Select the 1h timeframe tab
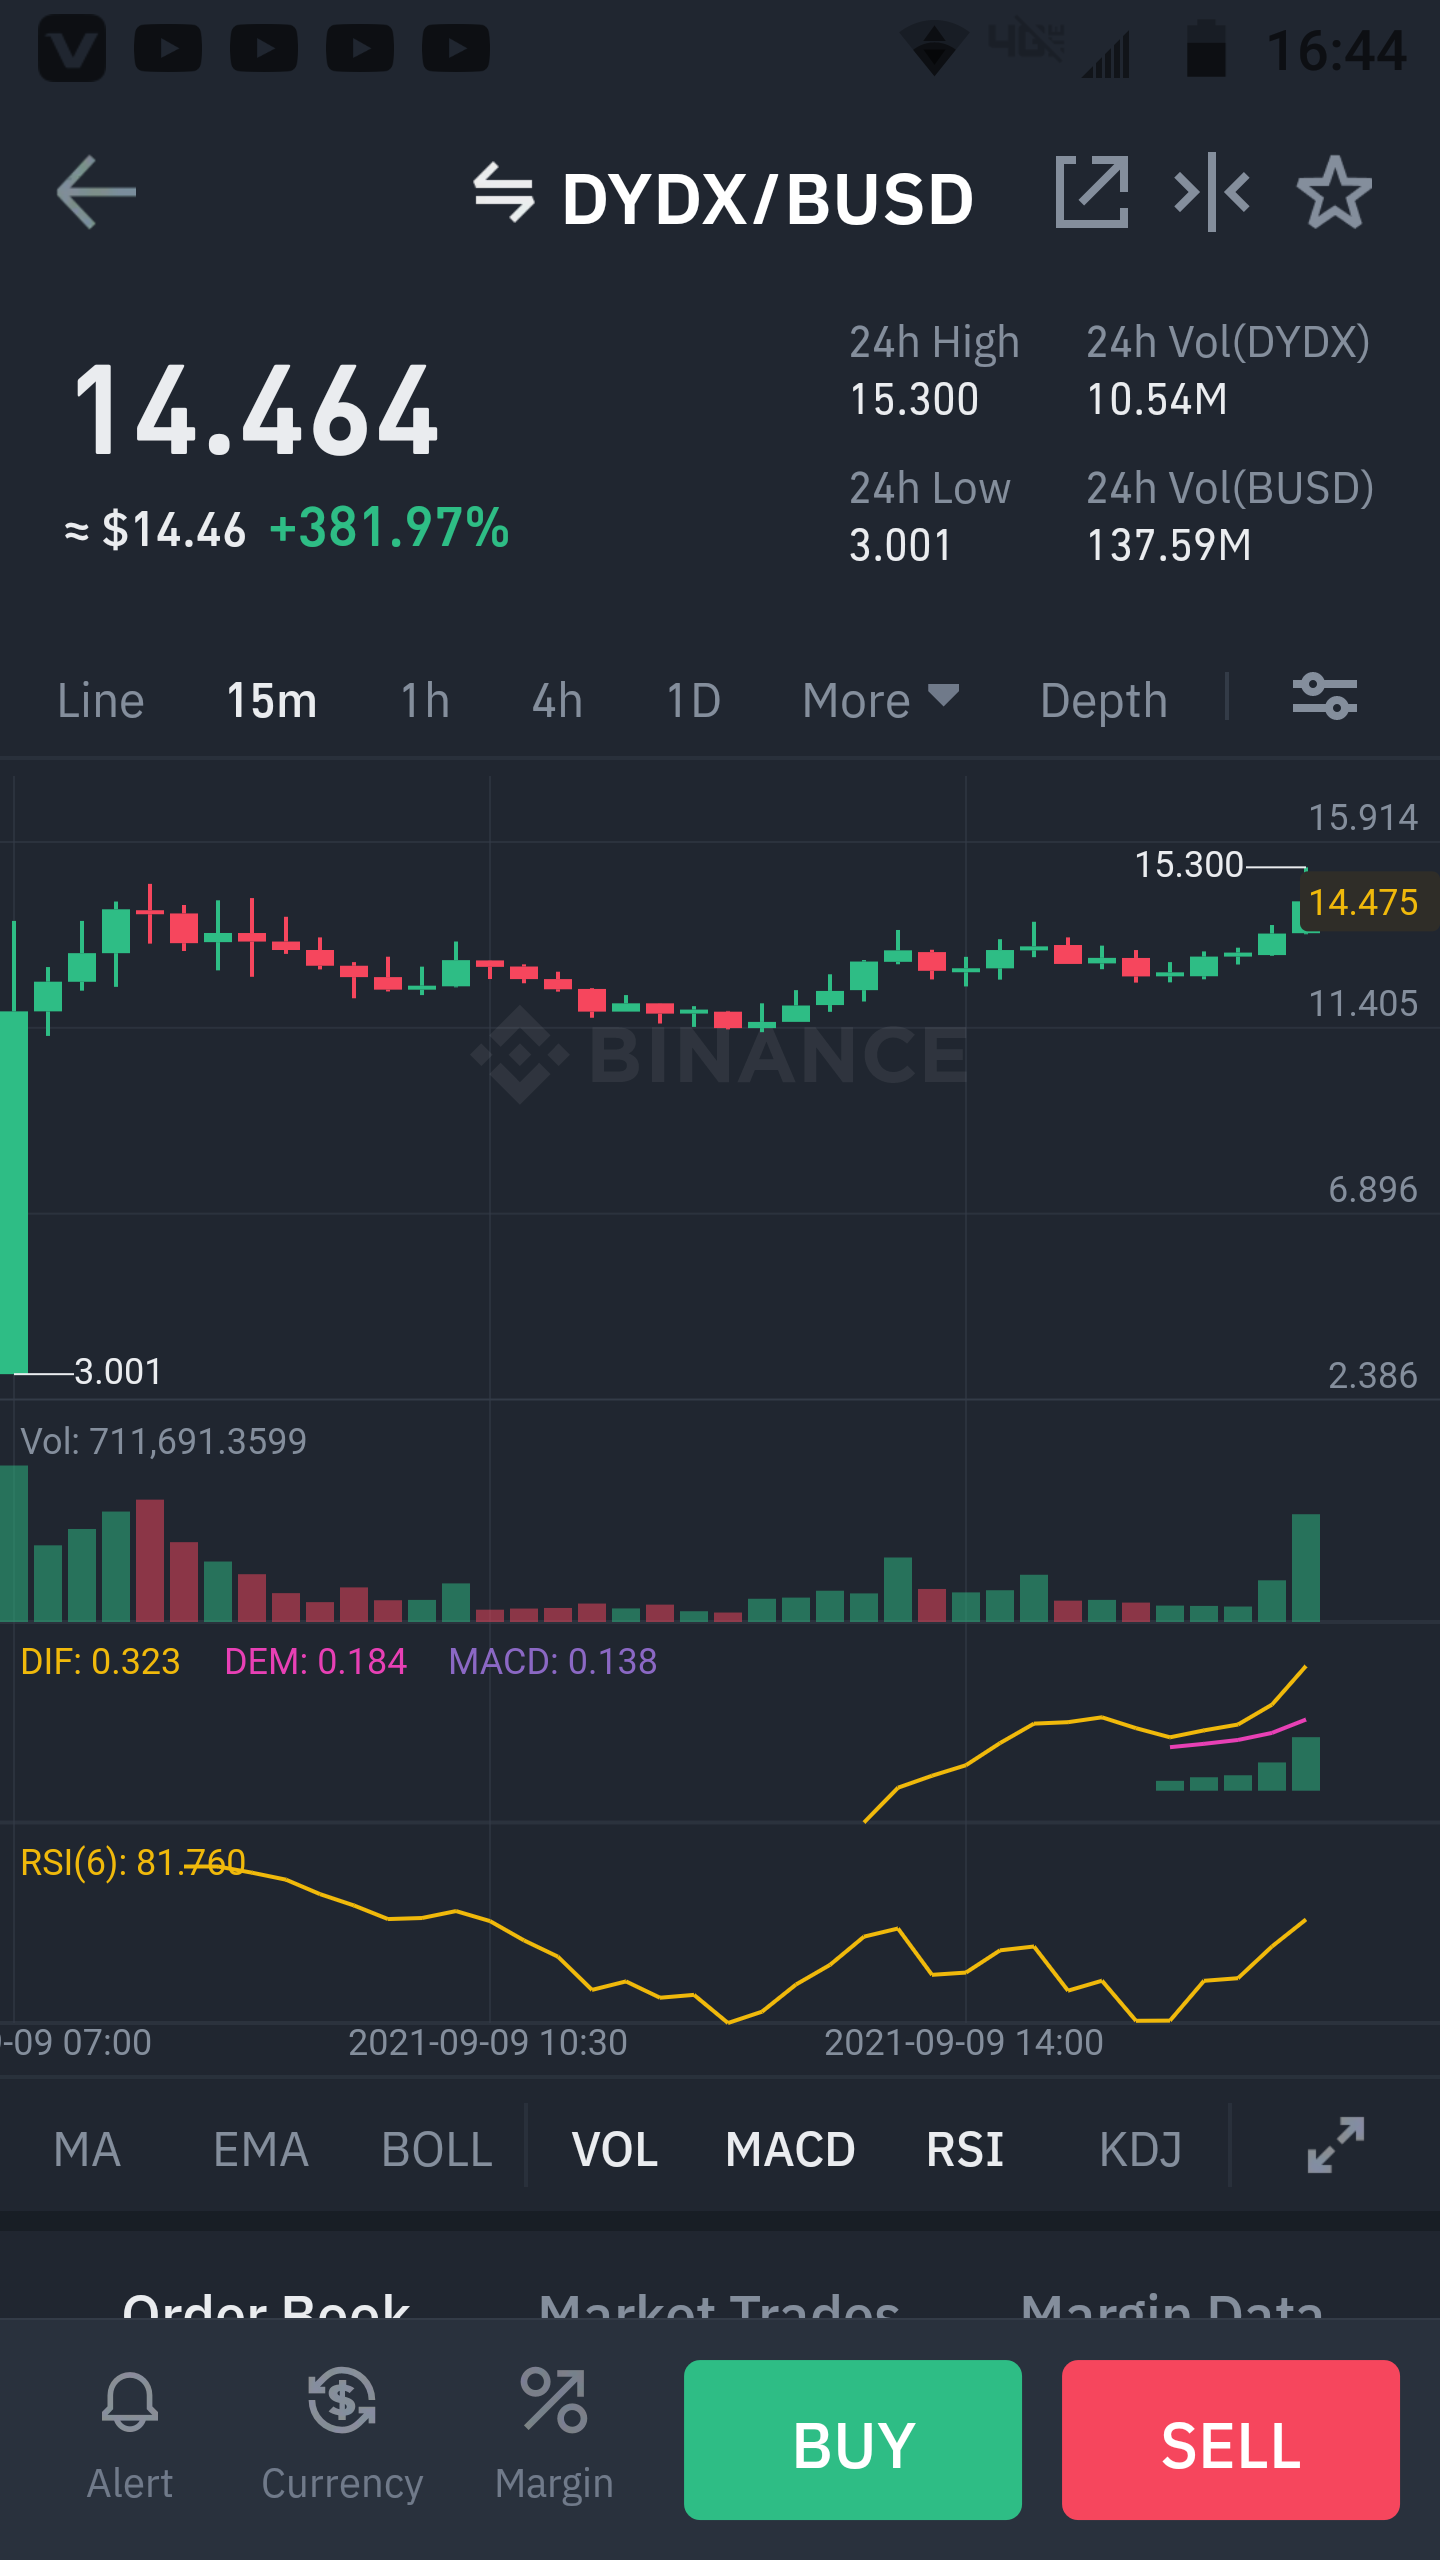The width and height of the screenshot is (1440, 2560). [425, 700]
